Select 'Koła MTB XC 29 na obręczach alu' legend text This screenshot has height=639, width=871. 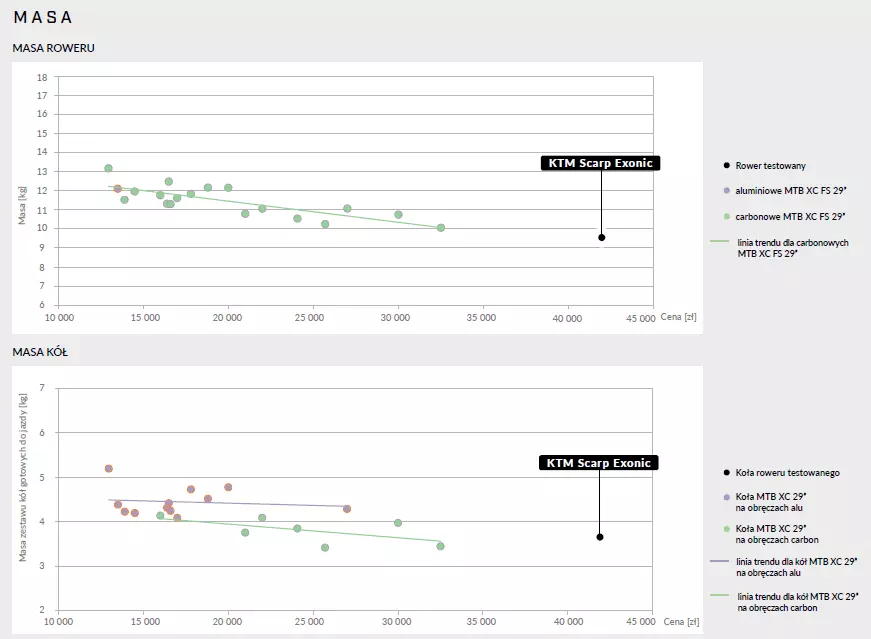(x=771, y=502)
